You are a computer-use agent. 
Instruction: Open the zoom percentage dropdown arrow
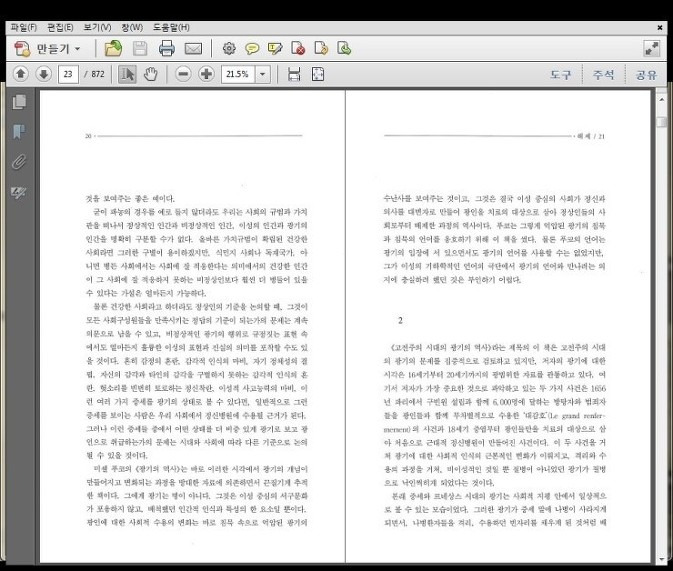pyautogui.click(x=263, y=74)
